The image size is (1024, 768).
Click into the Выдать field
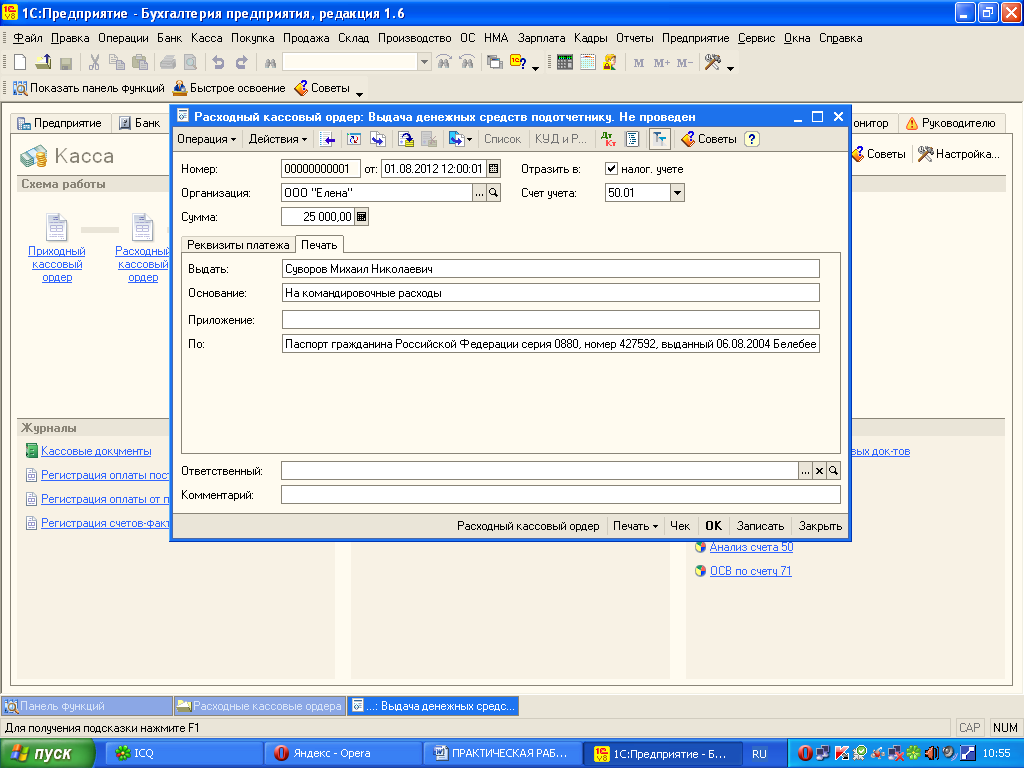tap(551, 269)
